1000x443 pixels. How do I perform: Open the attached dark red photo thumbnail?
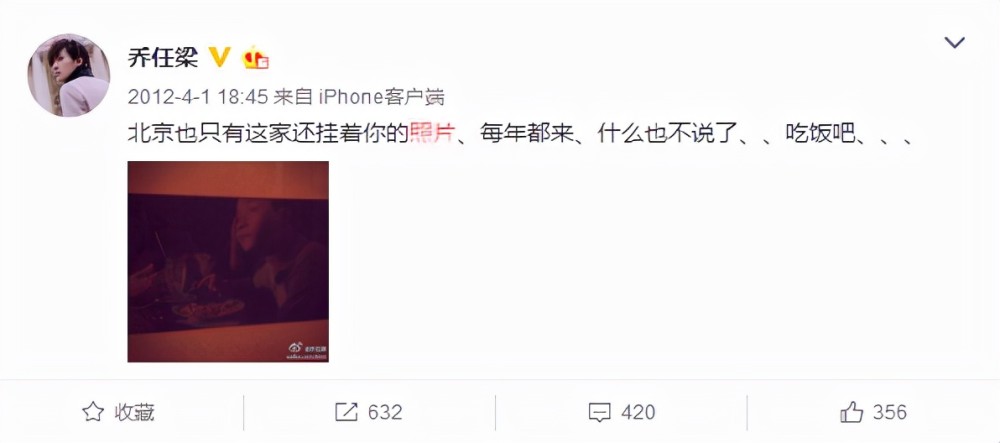click(228, 261)
